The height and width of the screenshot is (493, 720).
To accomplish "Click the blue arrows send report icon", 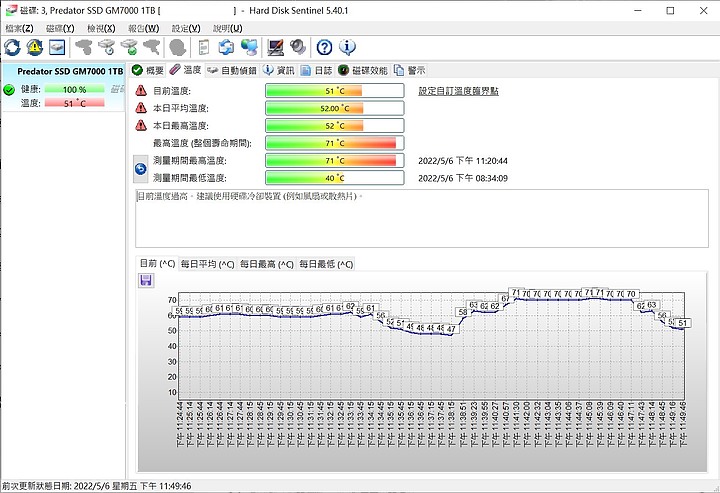I will coord(226,47).
